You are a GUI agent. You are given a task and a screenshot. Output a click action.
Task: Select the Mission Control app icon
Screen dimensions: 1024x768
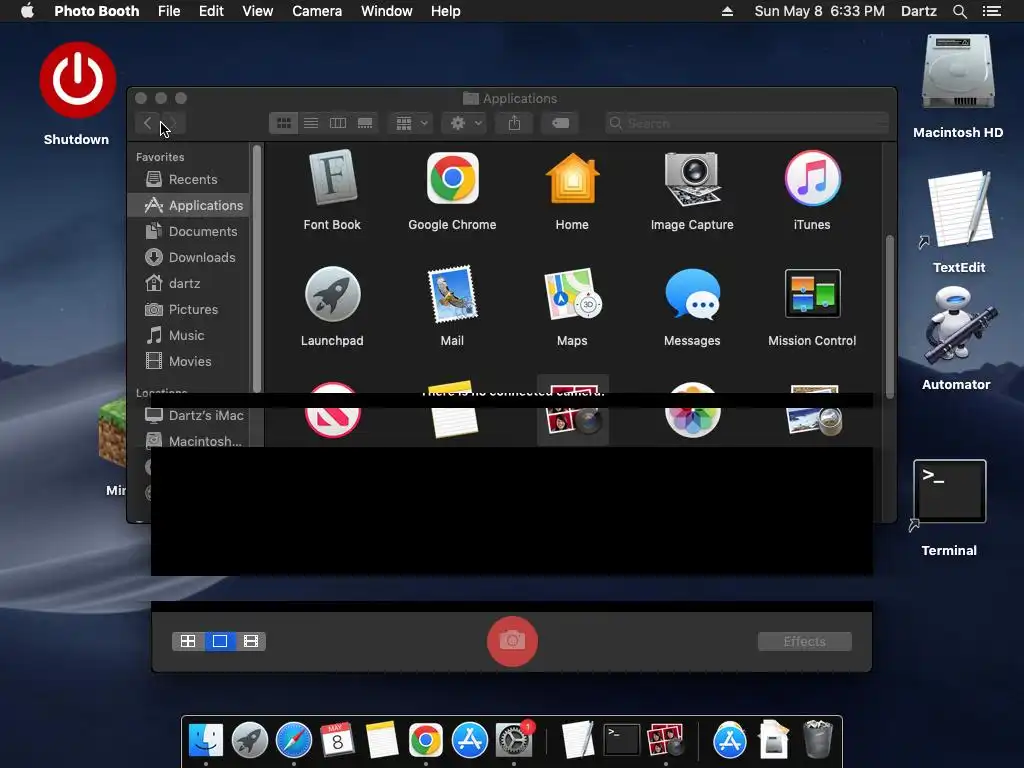pos(812,294)
